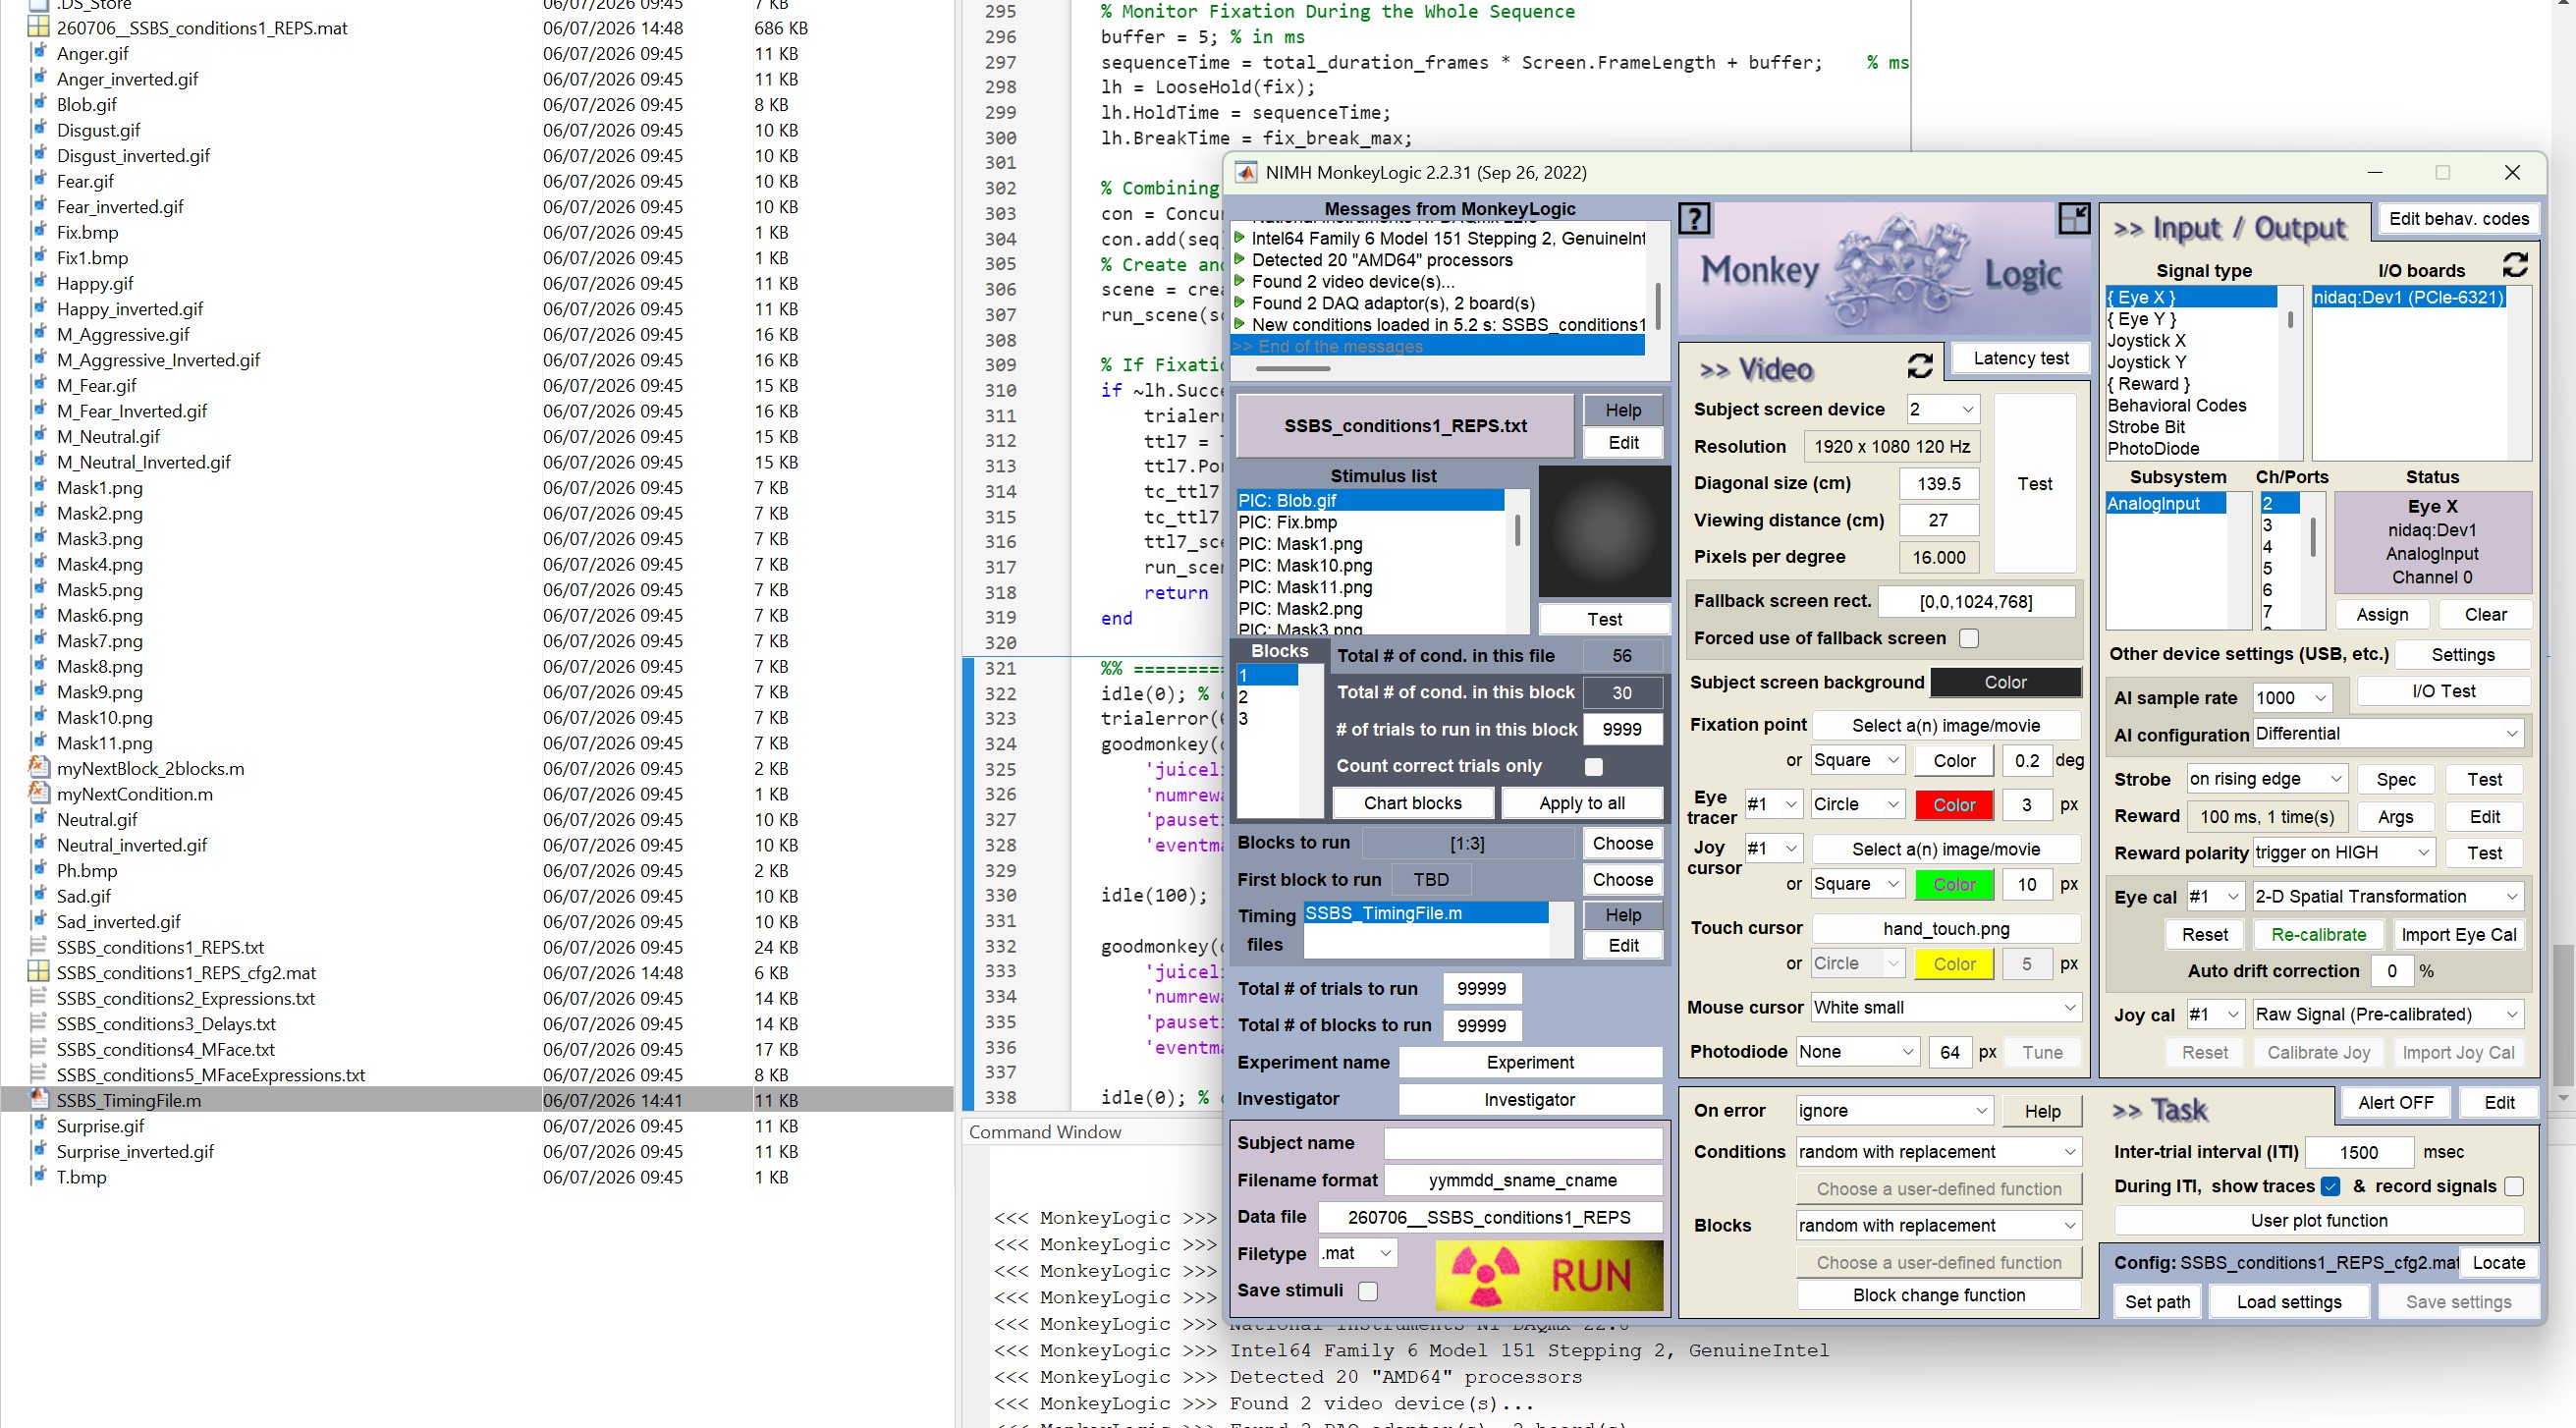2576x1428 pixels.
Task: Click the stimulus preview thumbnail image
Action: click(x=1604, y=531)
